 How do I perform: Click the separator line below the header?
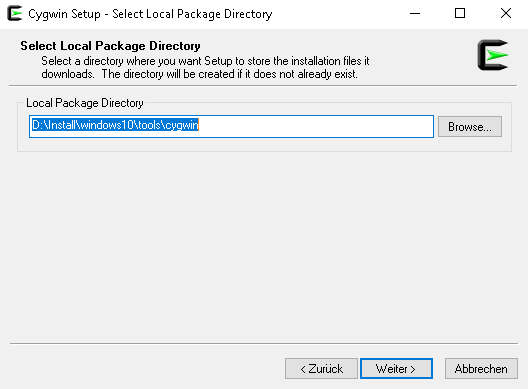point(263,86)
